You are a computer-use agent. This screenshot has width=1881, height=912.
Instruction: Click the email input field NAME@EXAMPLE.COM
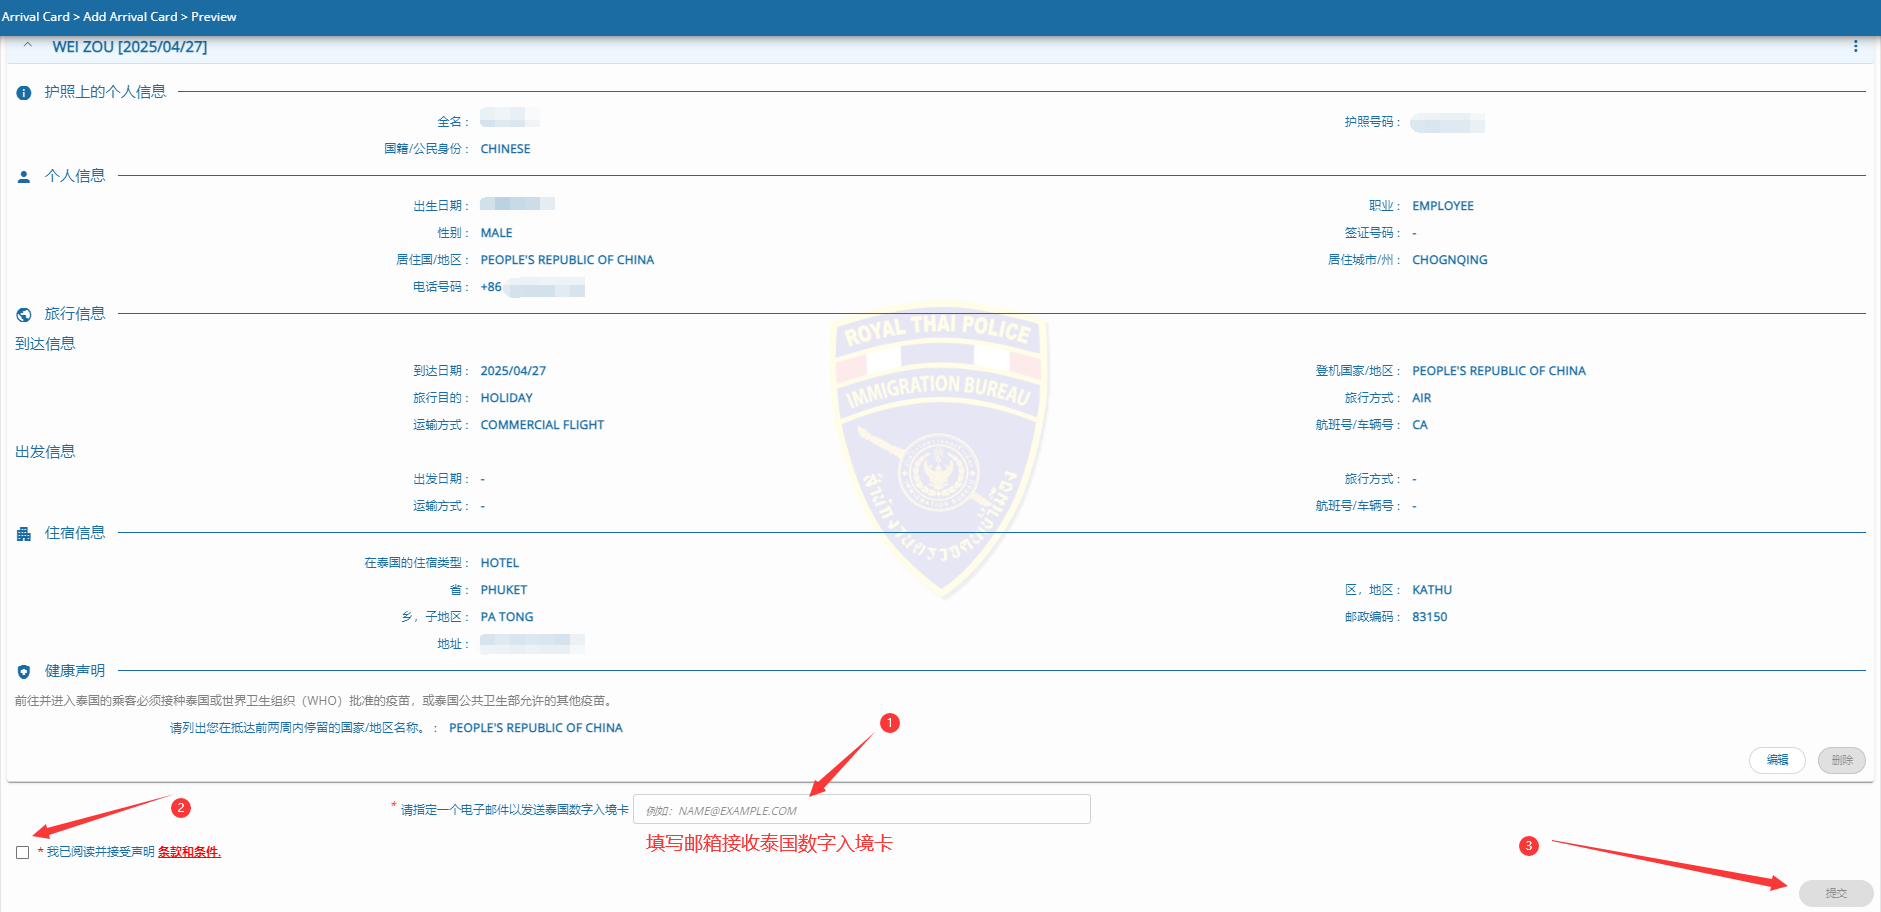(x=862, y=809)
